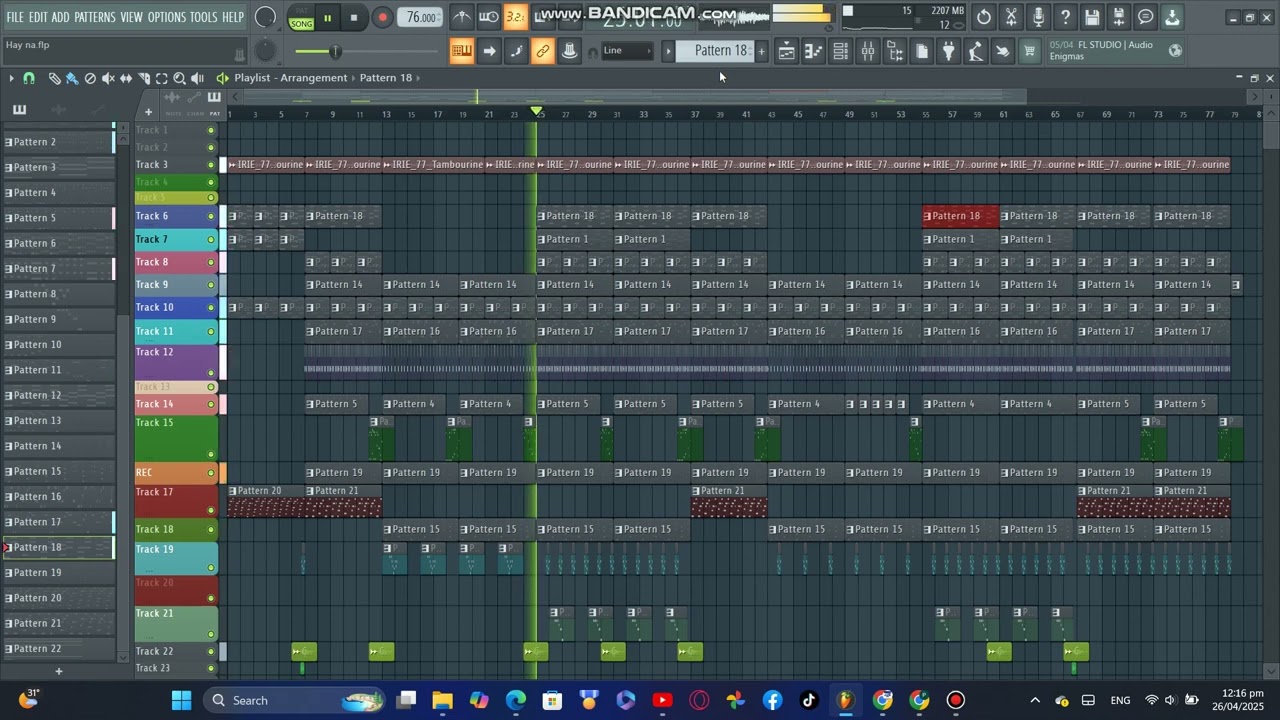Toggle the playlist snap magnet

tap(29, 78)
